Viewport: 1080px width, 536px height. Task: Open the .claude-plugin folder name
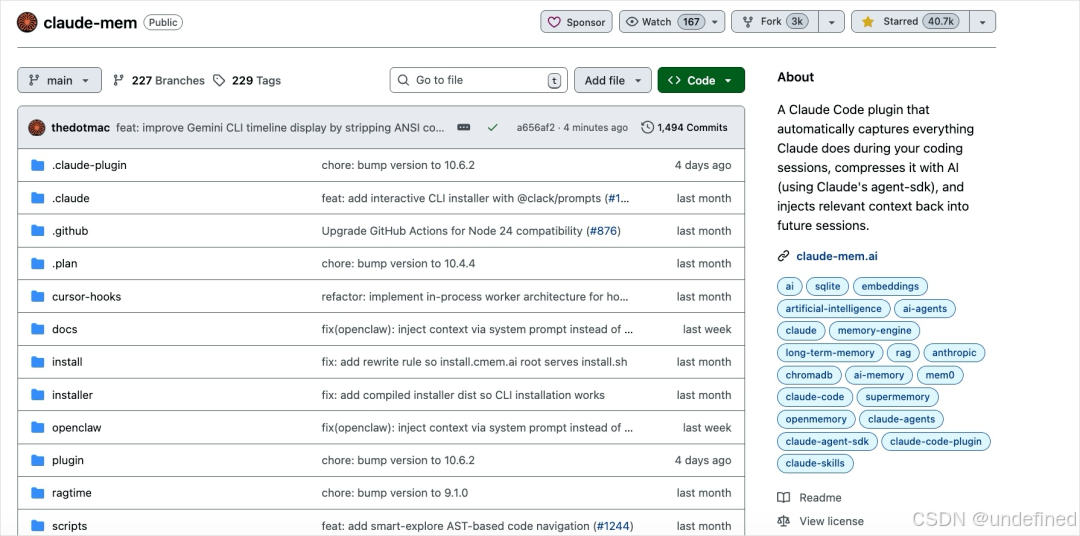point(90,165)
